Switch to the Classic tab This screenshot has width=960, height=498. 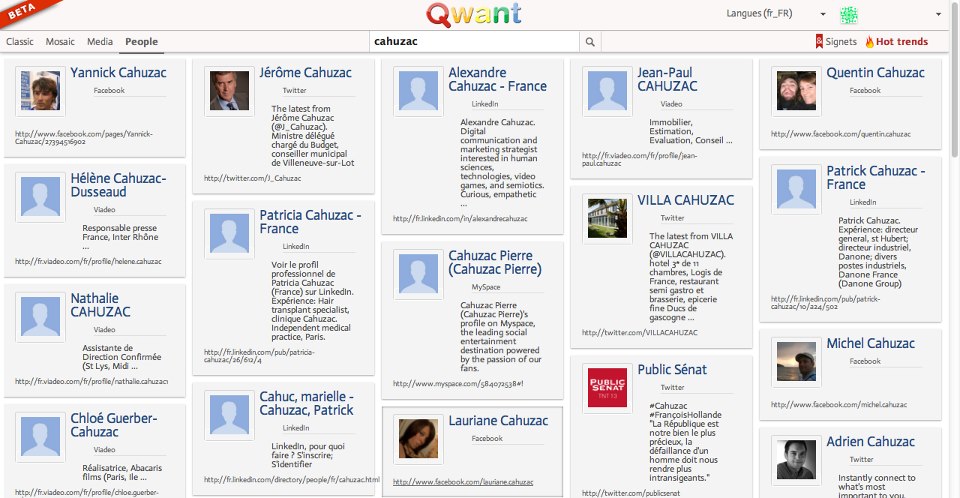(x=20, y=42)
